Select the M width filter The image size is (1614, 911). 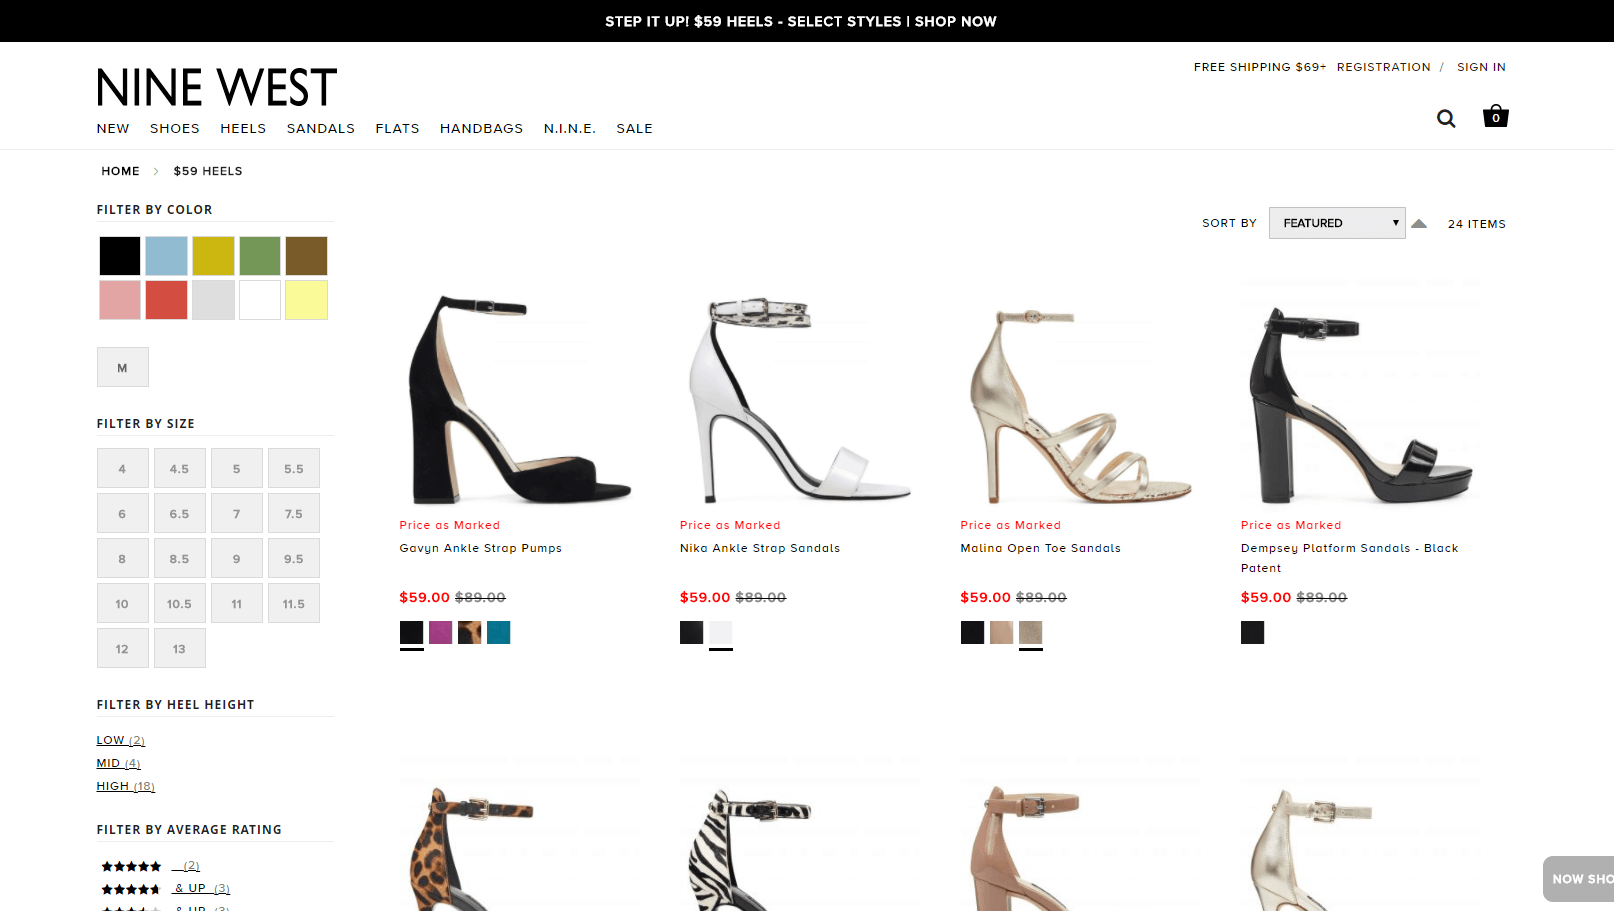(123, 367)
